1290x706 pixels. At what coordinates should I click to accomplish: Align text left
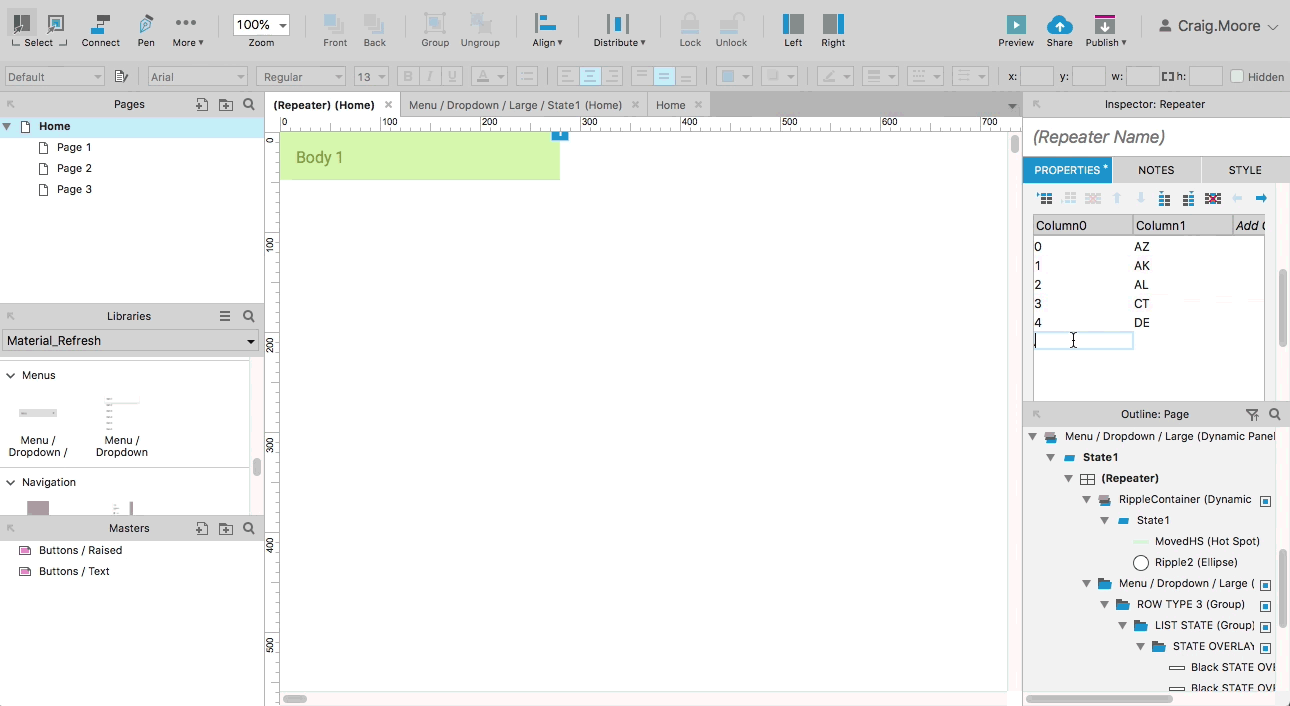pyautogui.click(x=567, y=77)
